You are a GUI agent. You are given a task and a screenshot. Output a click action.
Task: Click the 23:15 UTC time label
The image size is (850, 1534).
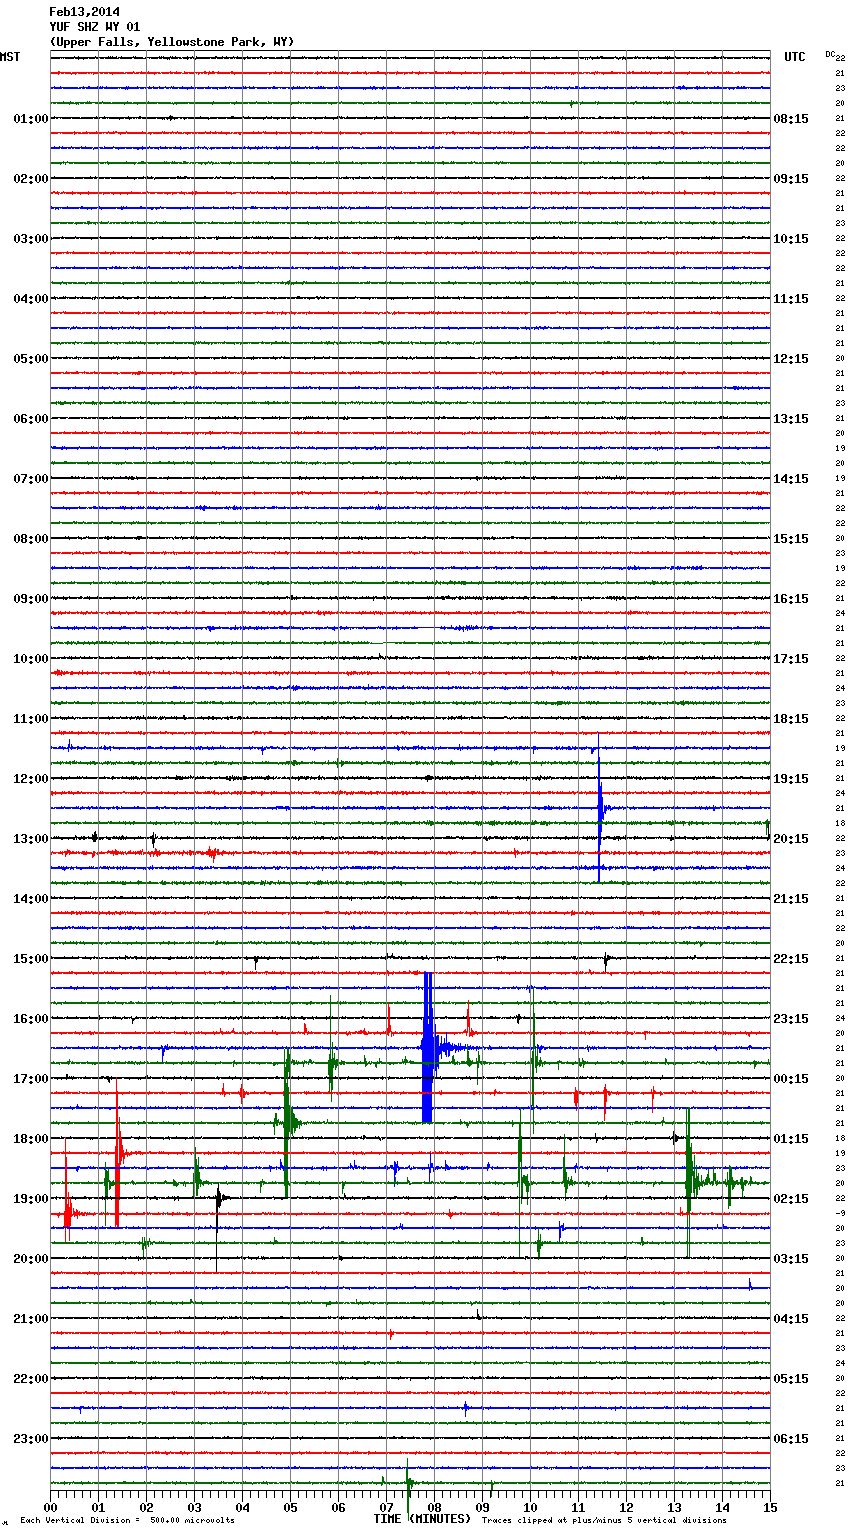[x=791, y=1019]
